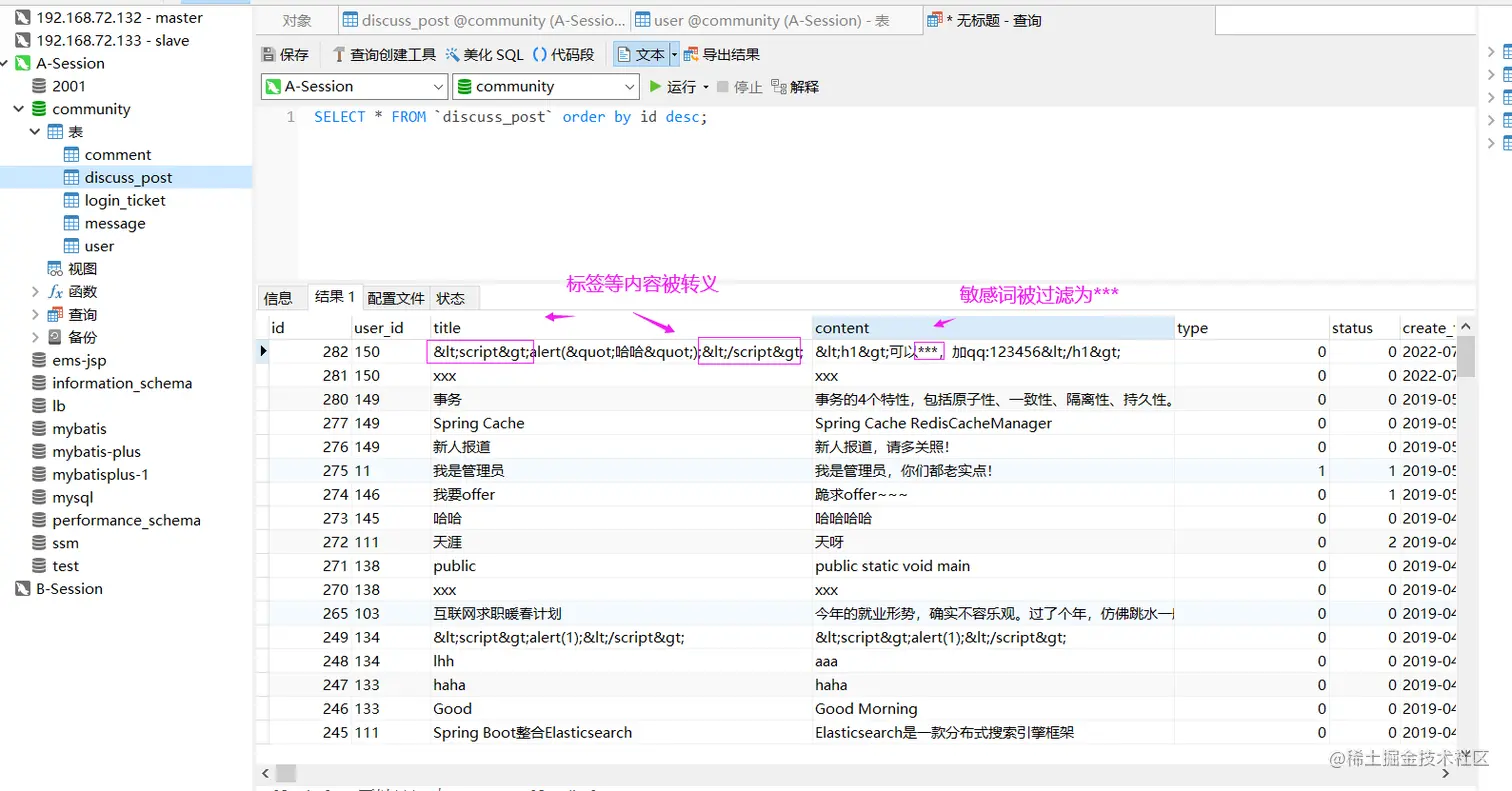Click the Save (保存) toolbar button
The height and width of the screenshot is (791, 1512).
285,55
